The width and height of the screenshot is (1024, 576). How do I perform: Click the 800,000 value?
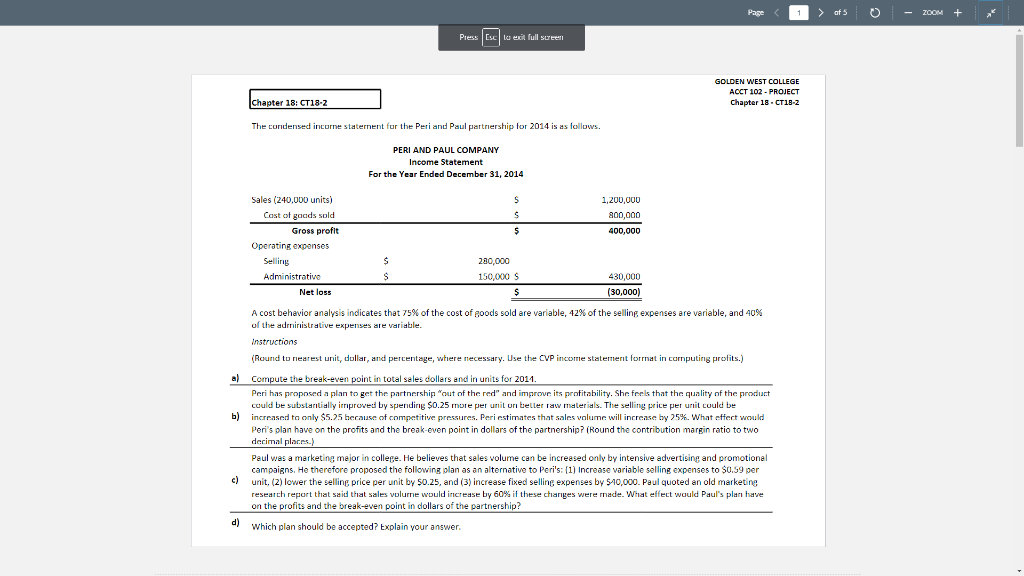pyautogui.click(x=624, y=215)
